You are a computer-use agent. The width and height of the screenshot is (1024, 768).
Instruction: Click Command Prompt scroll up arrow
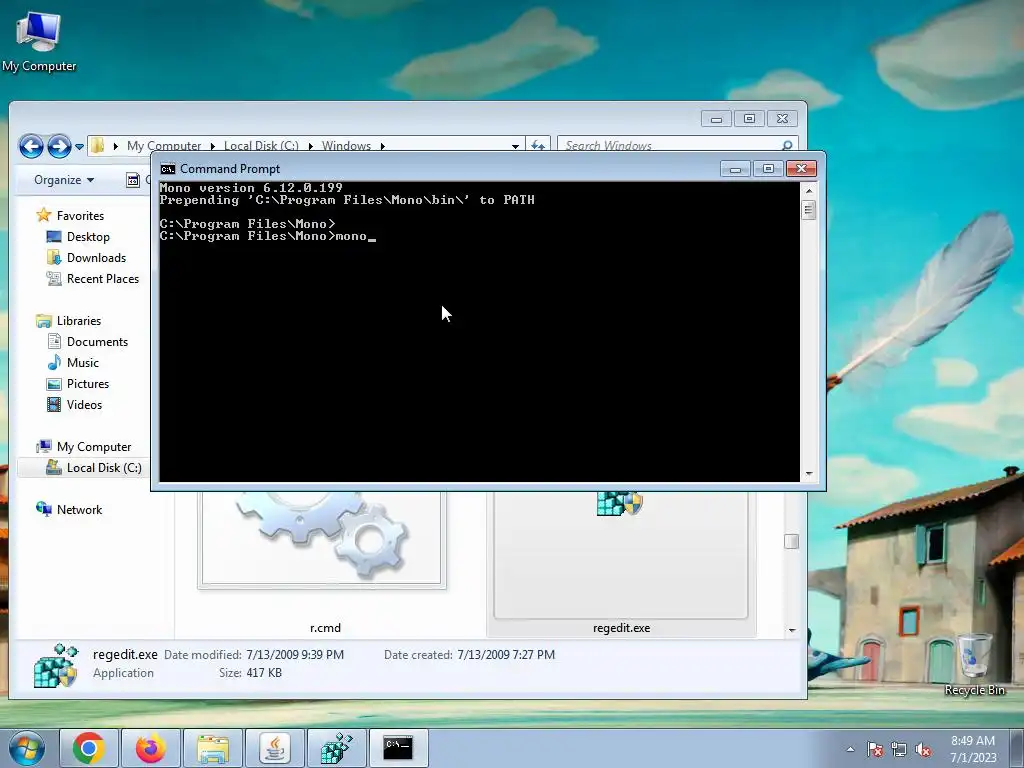pyautogui.click(x=808, y=191)
